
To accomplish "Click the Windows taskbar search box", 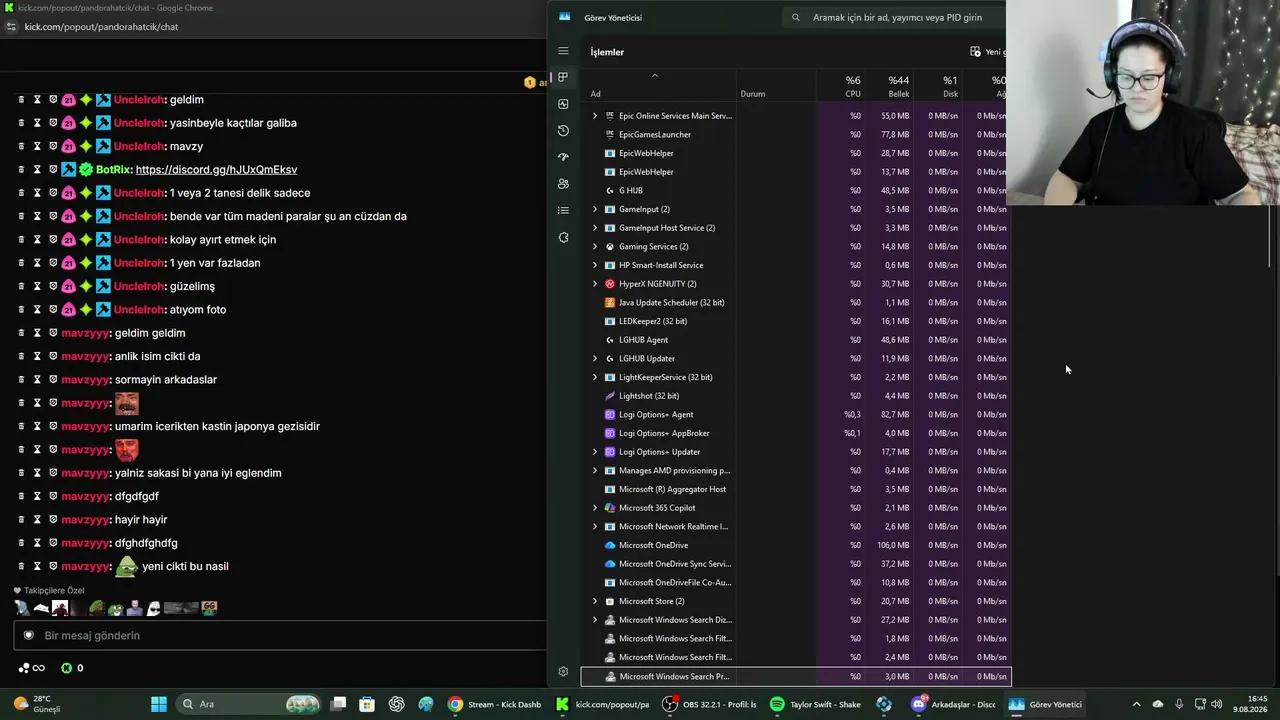I will (247, 704).
